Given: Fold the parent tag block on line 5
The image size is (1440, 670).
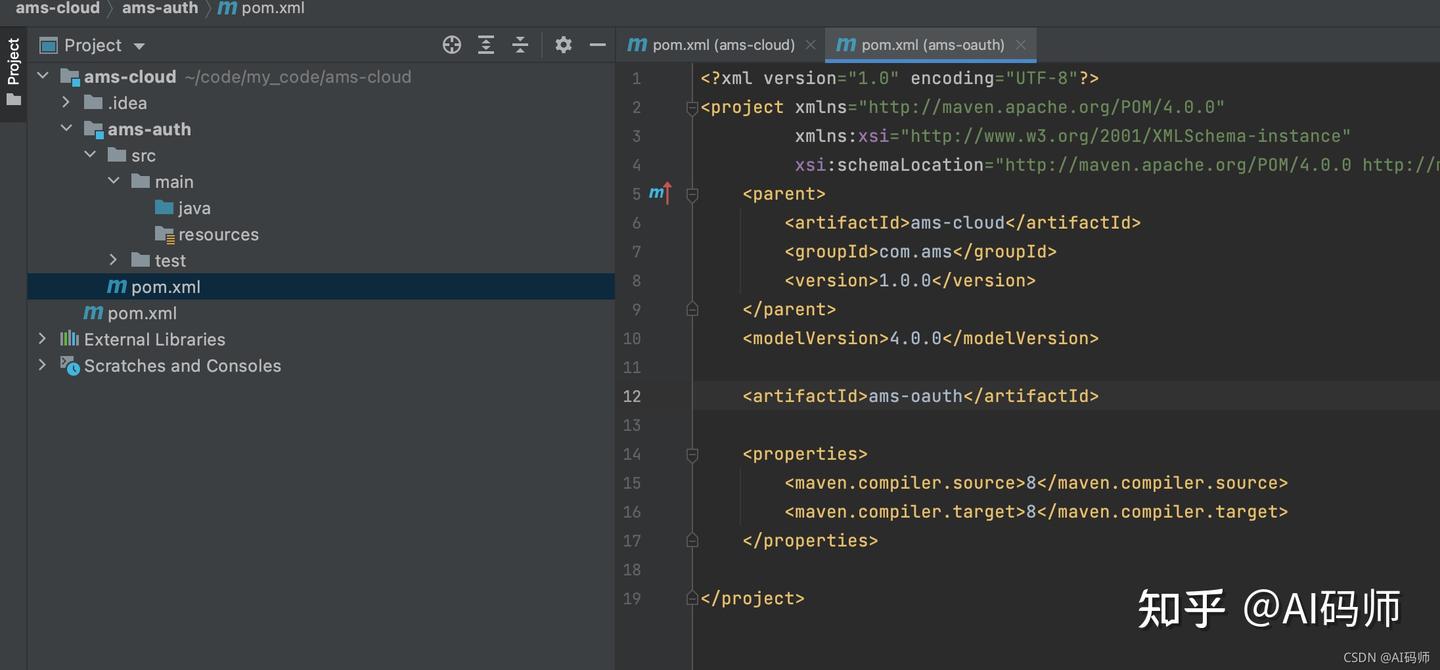Looking at the screenshot, I should (692, 194).
